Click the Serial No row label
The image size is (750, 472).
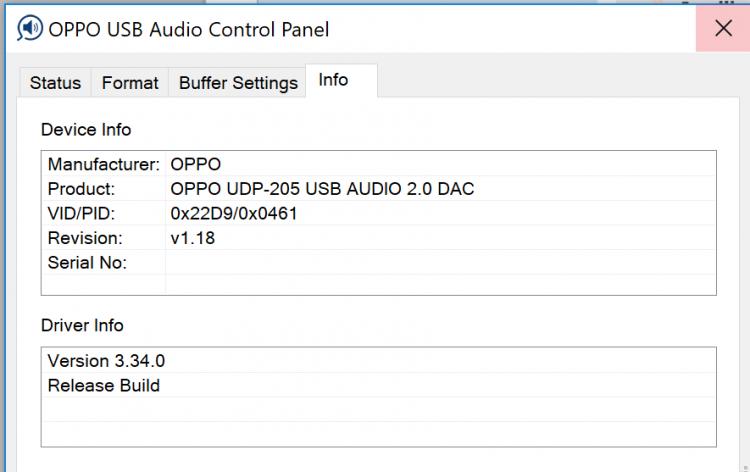click(x=88, y=263)
